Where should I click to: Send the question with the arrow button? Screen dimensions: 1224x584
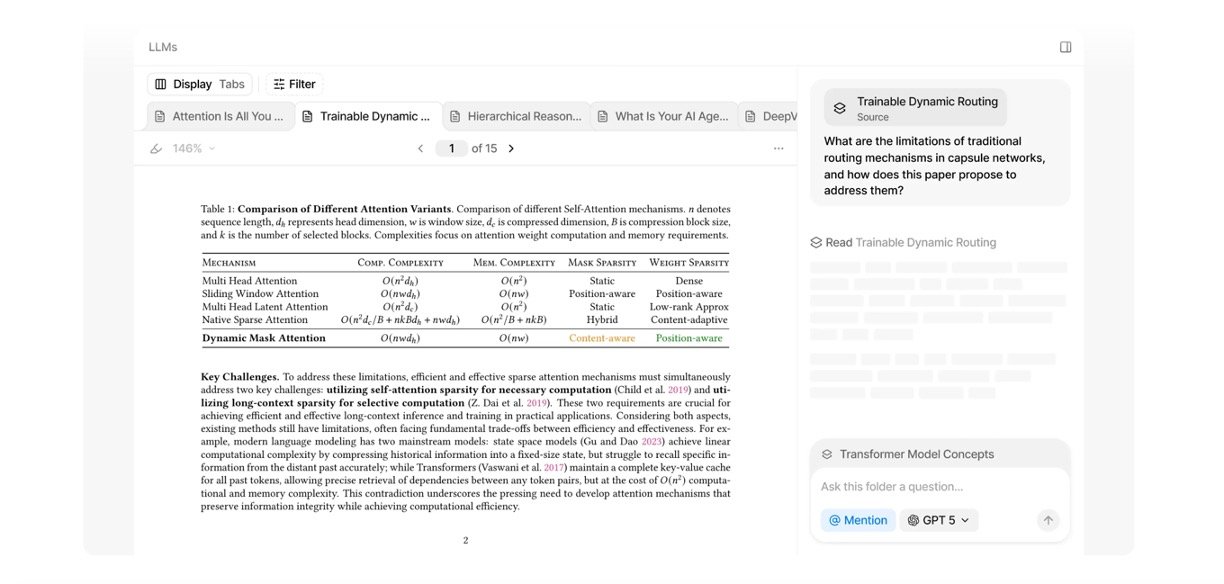point(1047,520)
